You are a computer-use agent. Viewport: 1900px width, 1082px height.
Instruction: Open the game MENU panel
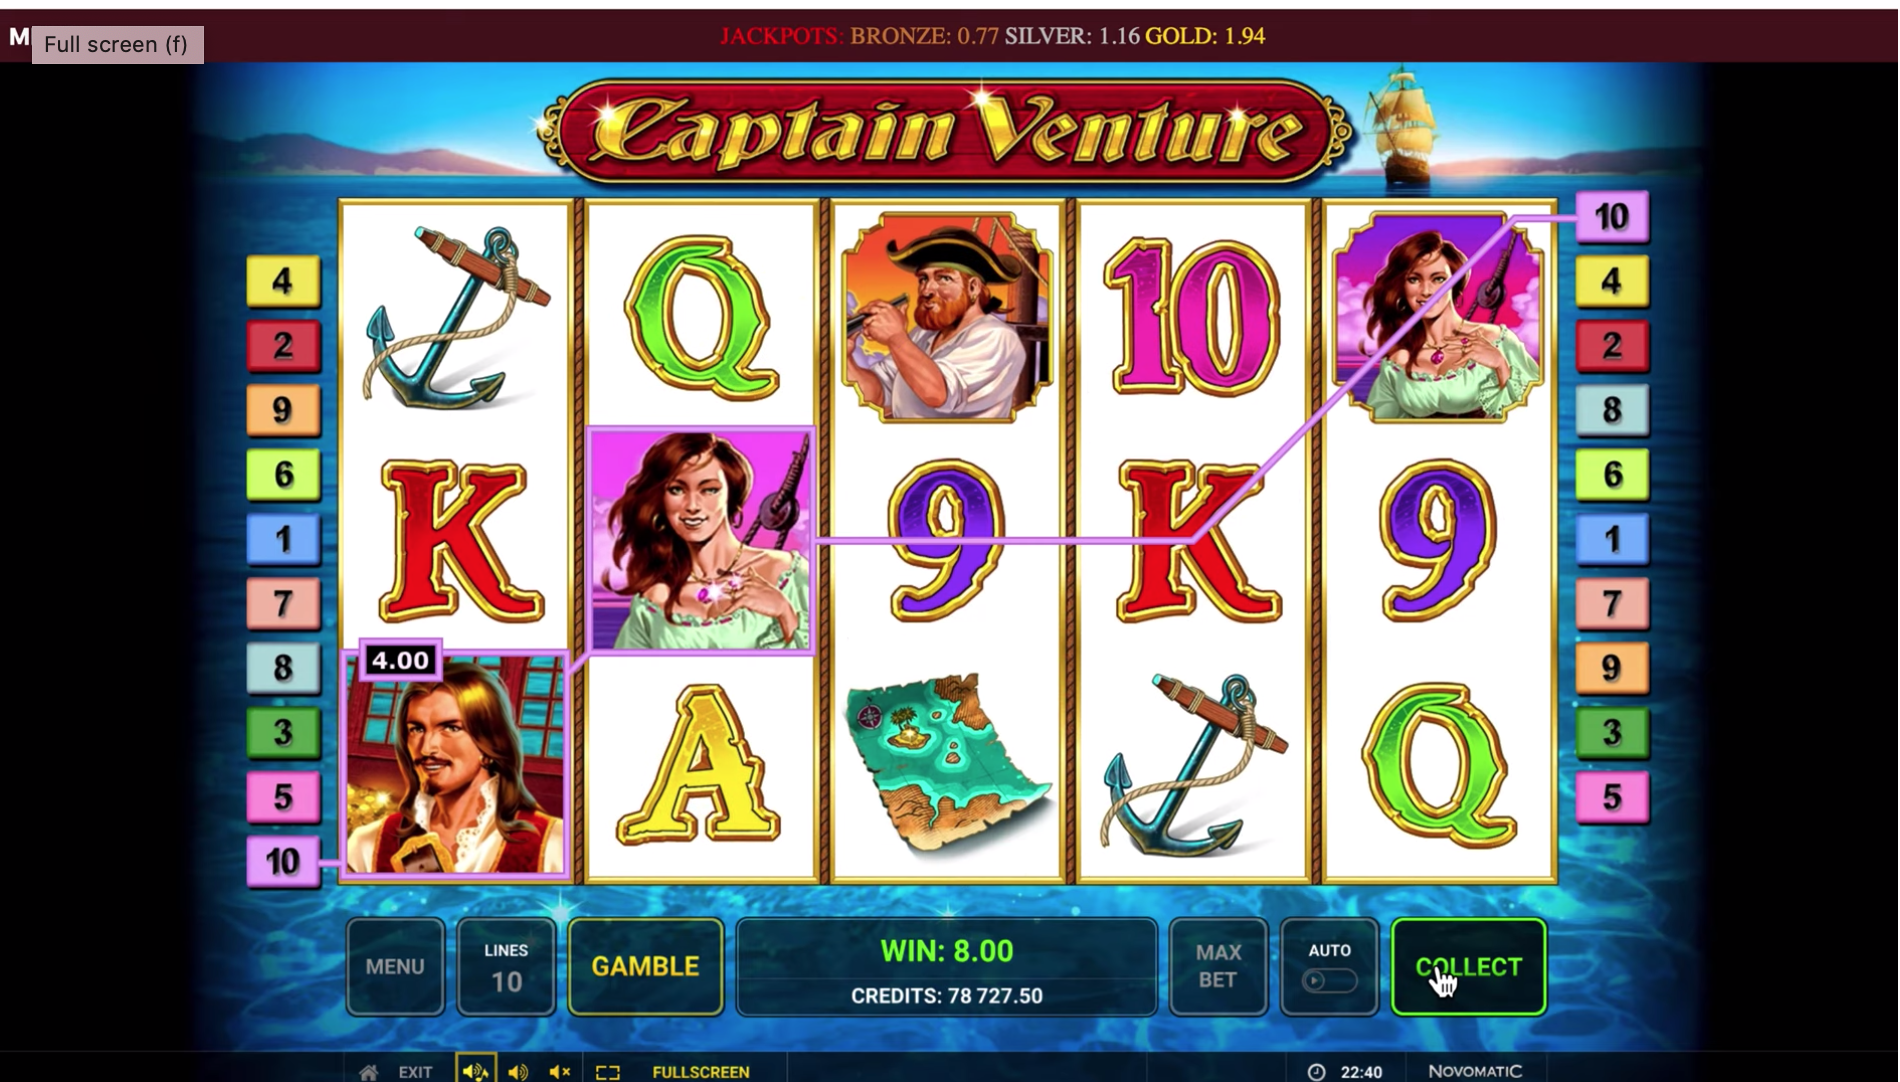395,967
